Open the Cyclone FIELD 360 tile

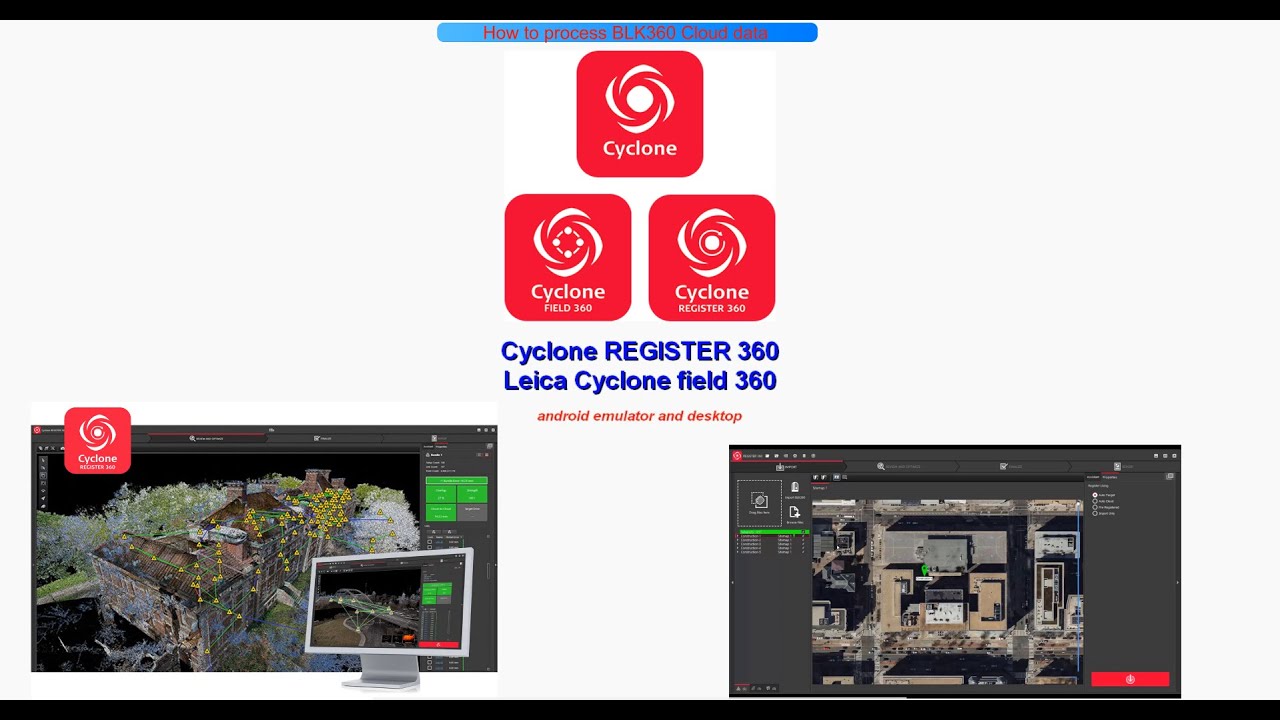(568, 257)
